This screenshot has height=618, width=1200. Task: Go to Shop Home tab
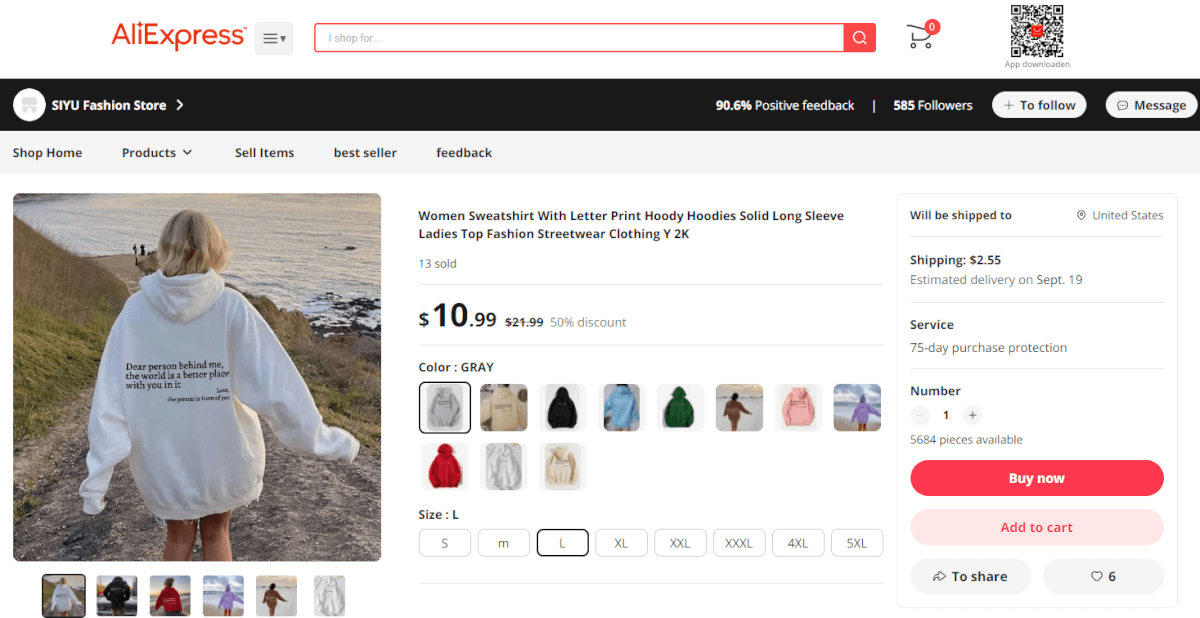tap(47, 153)
